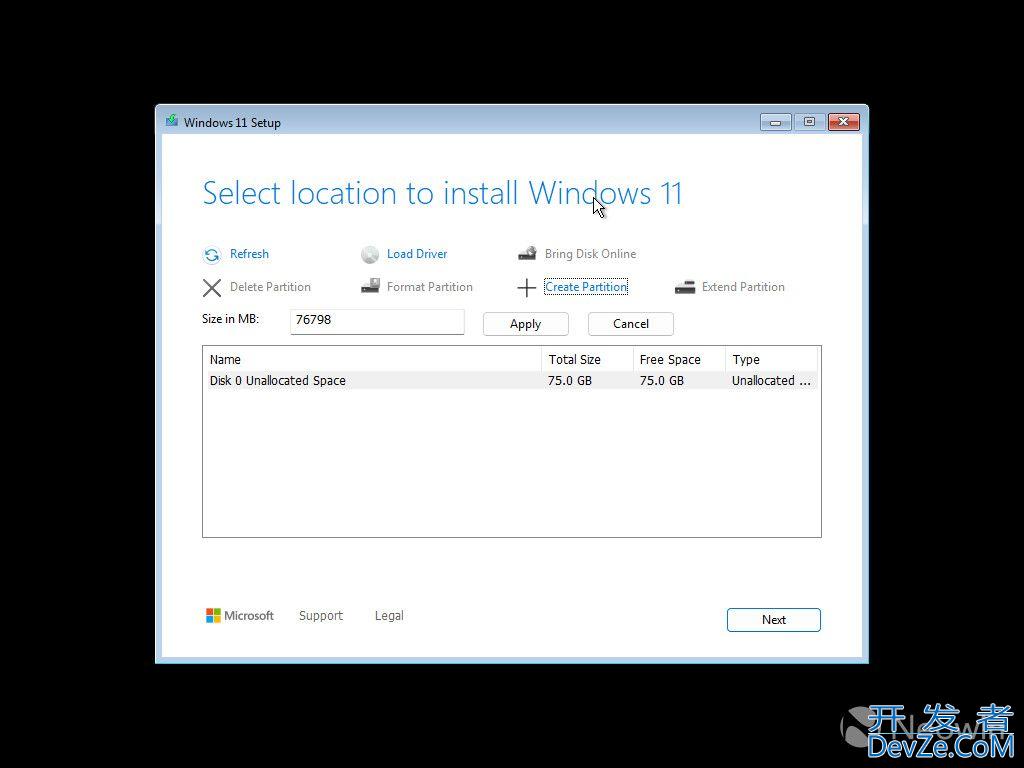1024x768 pixels.
Task: Click the Delete Partition label
Action: tap(270, 287)
